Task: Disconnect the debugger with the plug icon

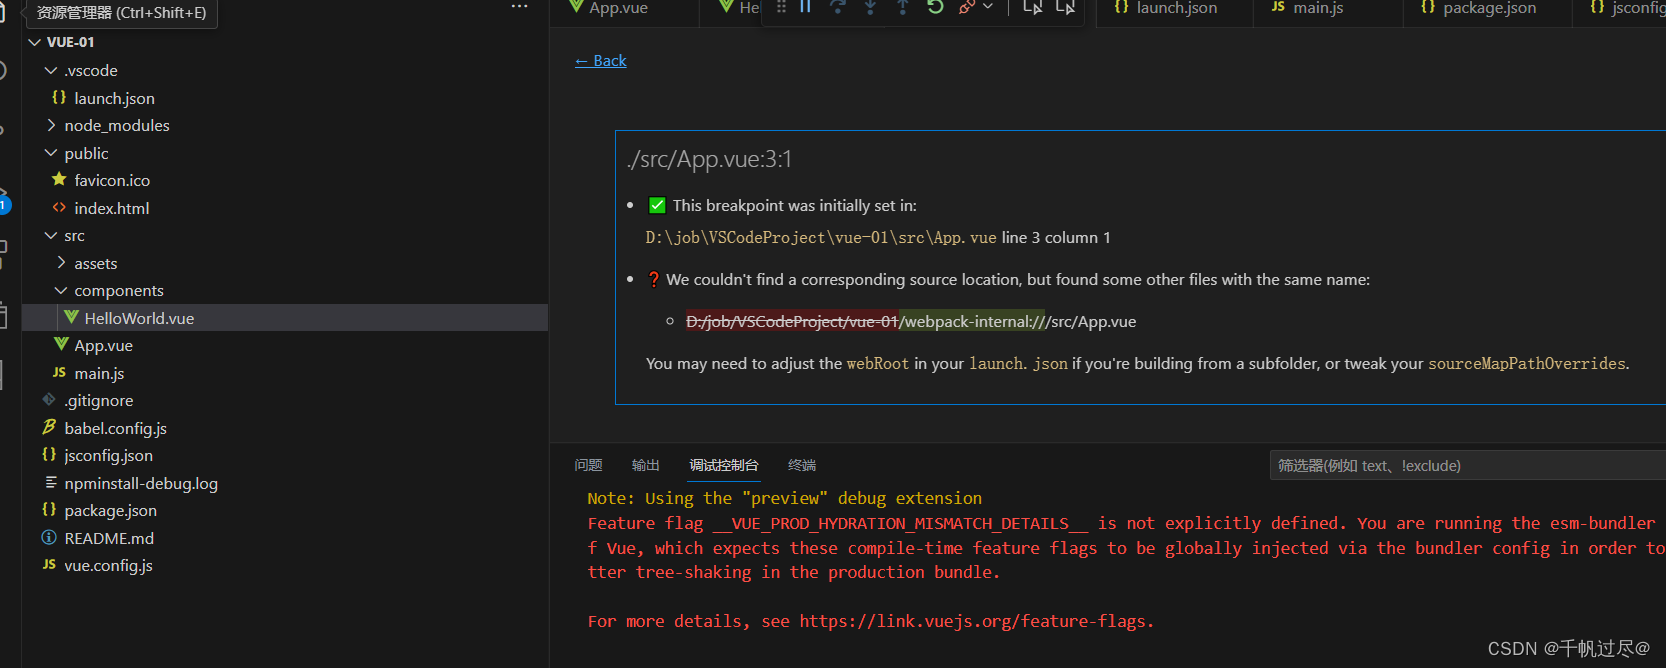Action: (966, 7)
